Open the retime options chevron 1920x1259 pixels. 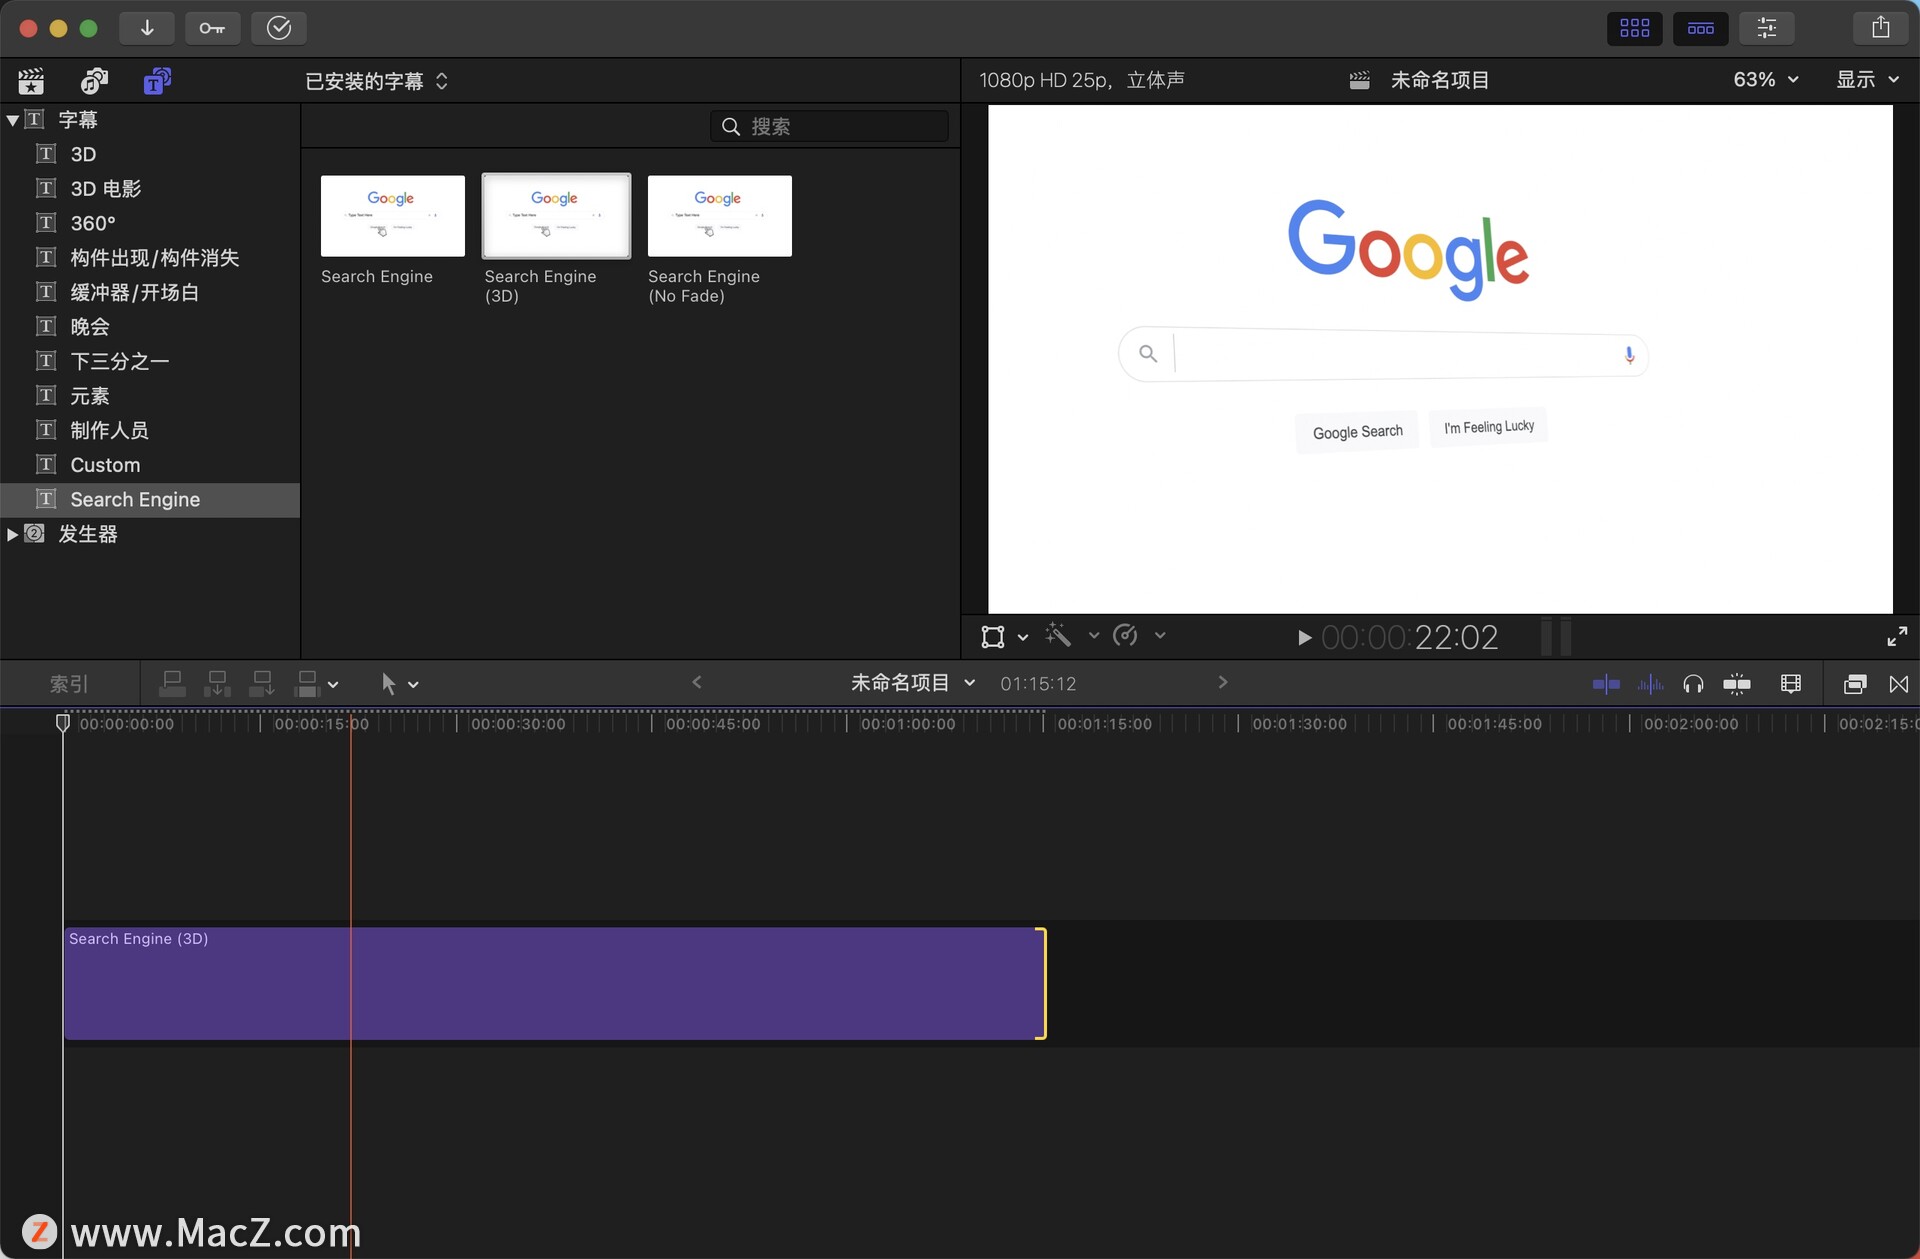pyautogui.click(x=1160, y=635)
